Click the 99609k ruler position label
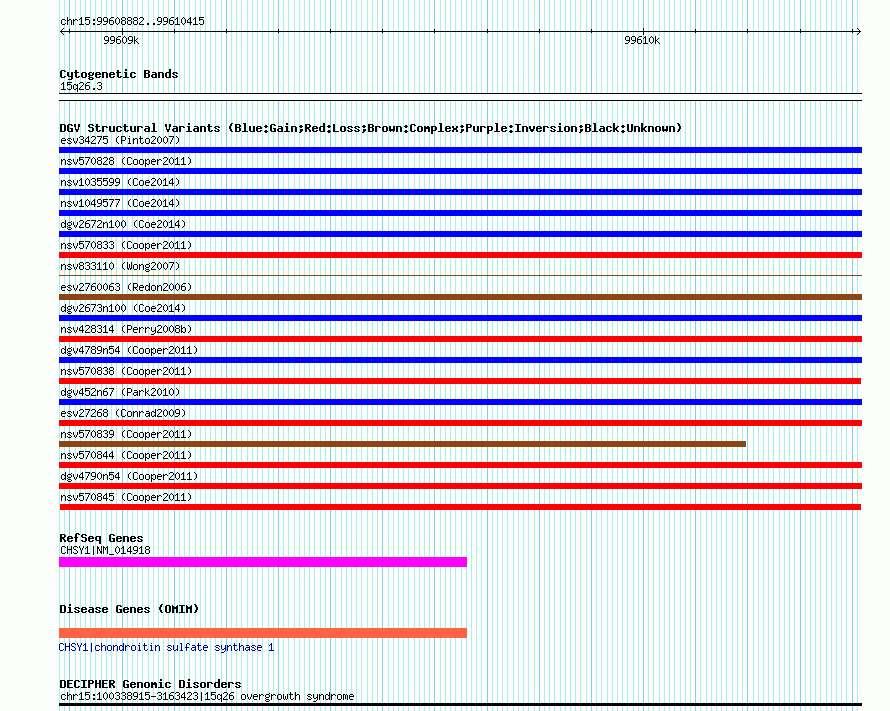 121,40
